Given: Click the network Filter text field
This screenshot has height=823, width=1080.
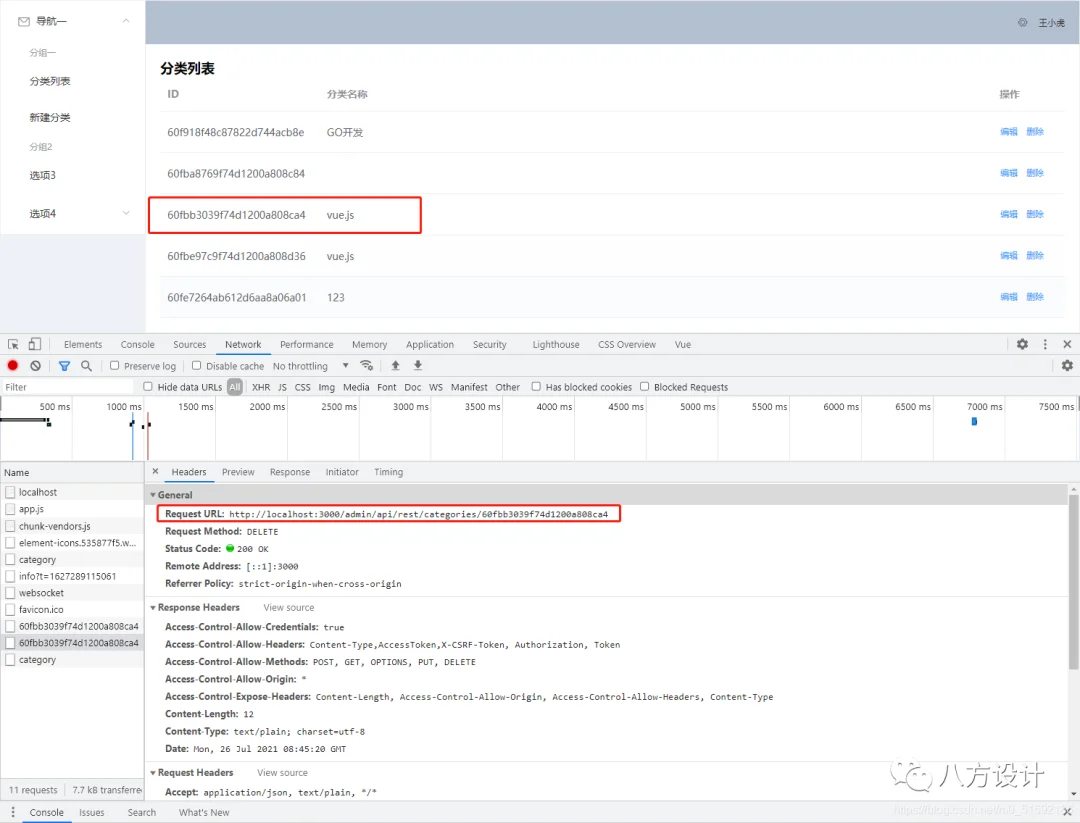Looking at the screenshot, I should [x=69, y=387].
